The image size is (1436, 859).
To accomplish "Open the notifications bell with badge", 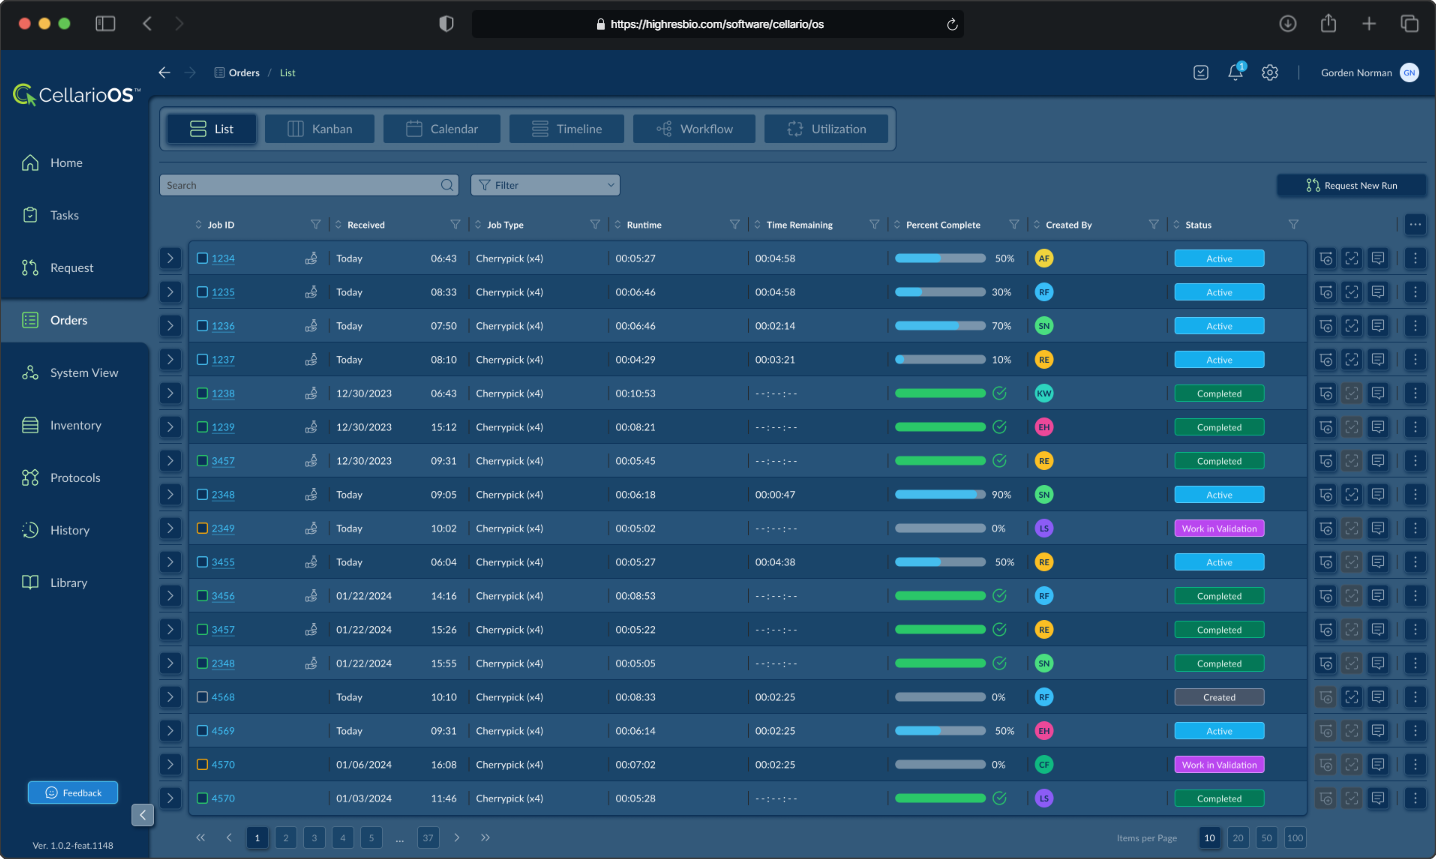I will pyautogui.click(x=1235, y=72).
